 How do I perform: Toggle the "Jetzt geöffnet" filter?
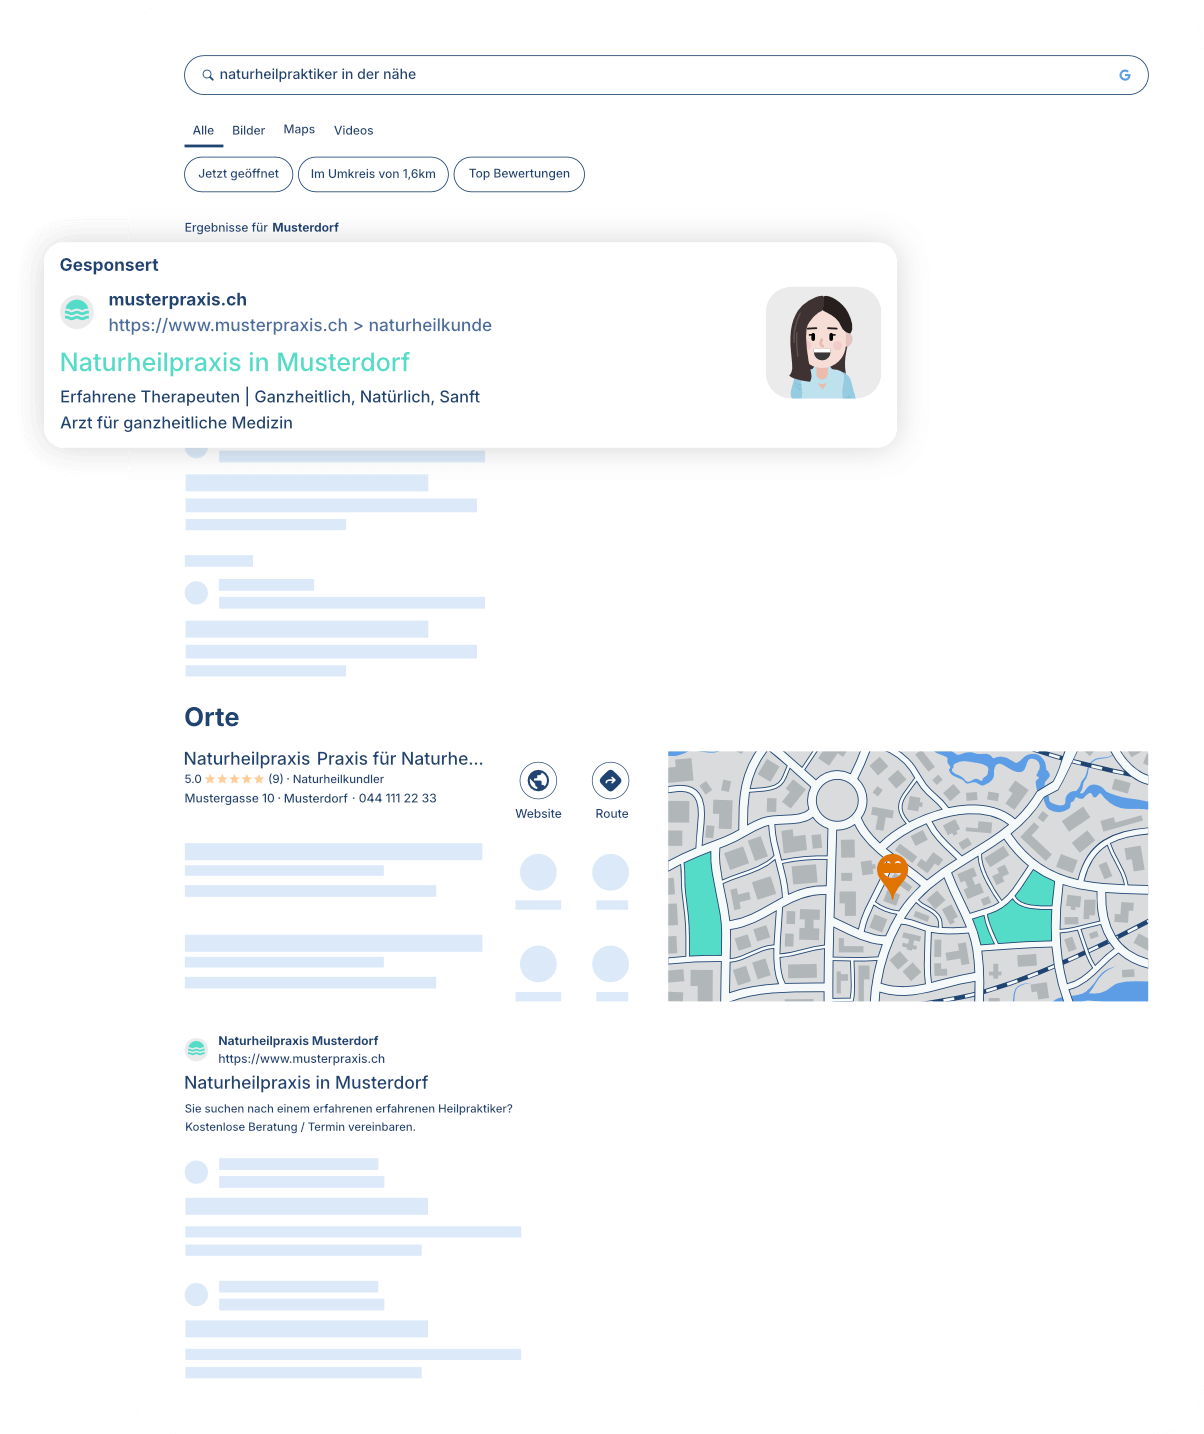click(x=238, y=174)
